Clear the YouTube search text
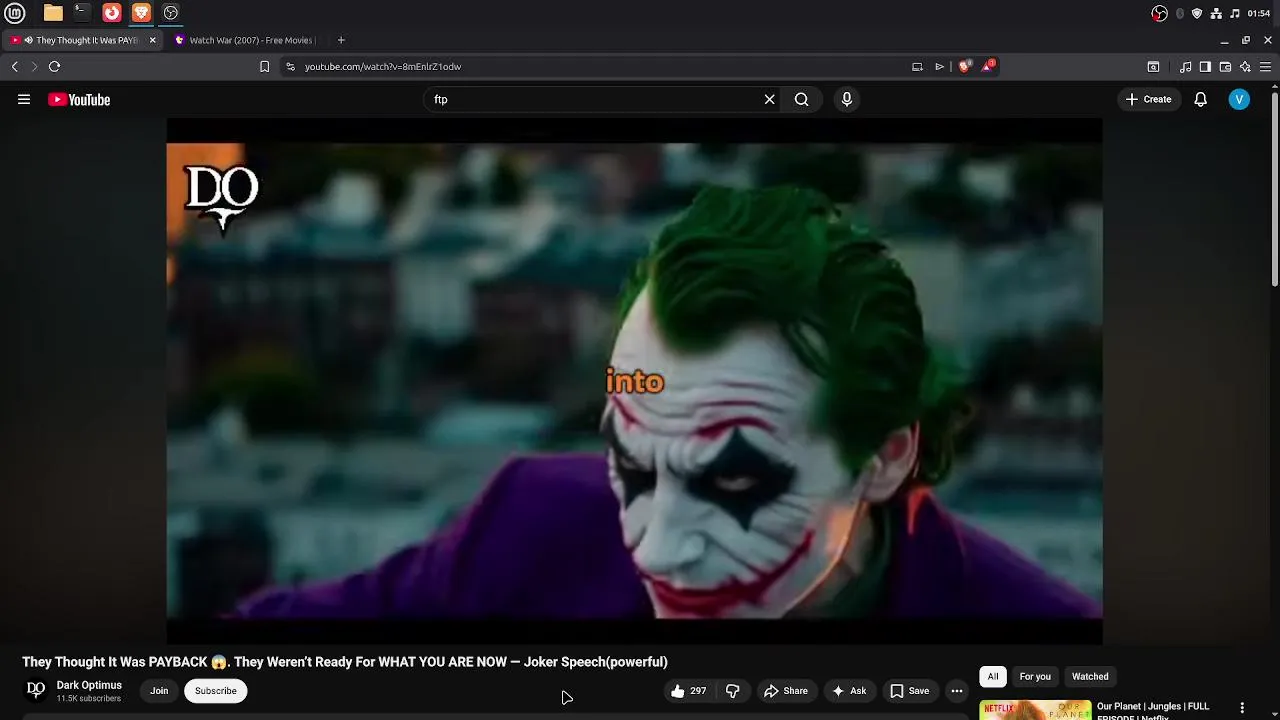The width and height of the screenshot is (1280, 720). pos(769,100)
